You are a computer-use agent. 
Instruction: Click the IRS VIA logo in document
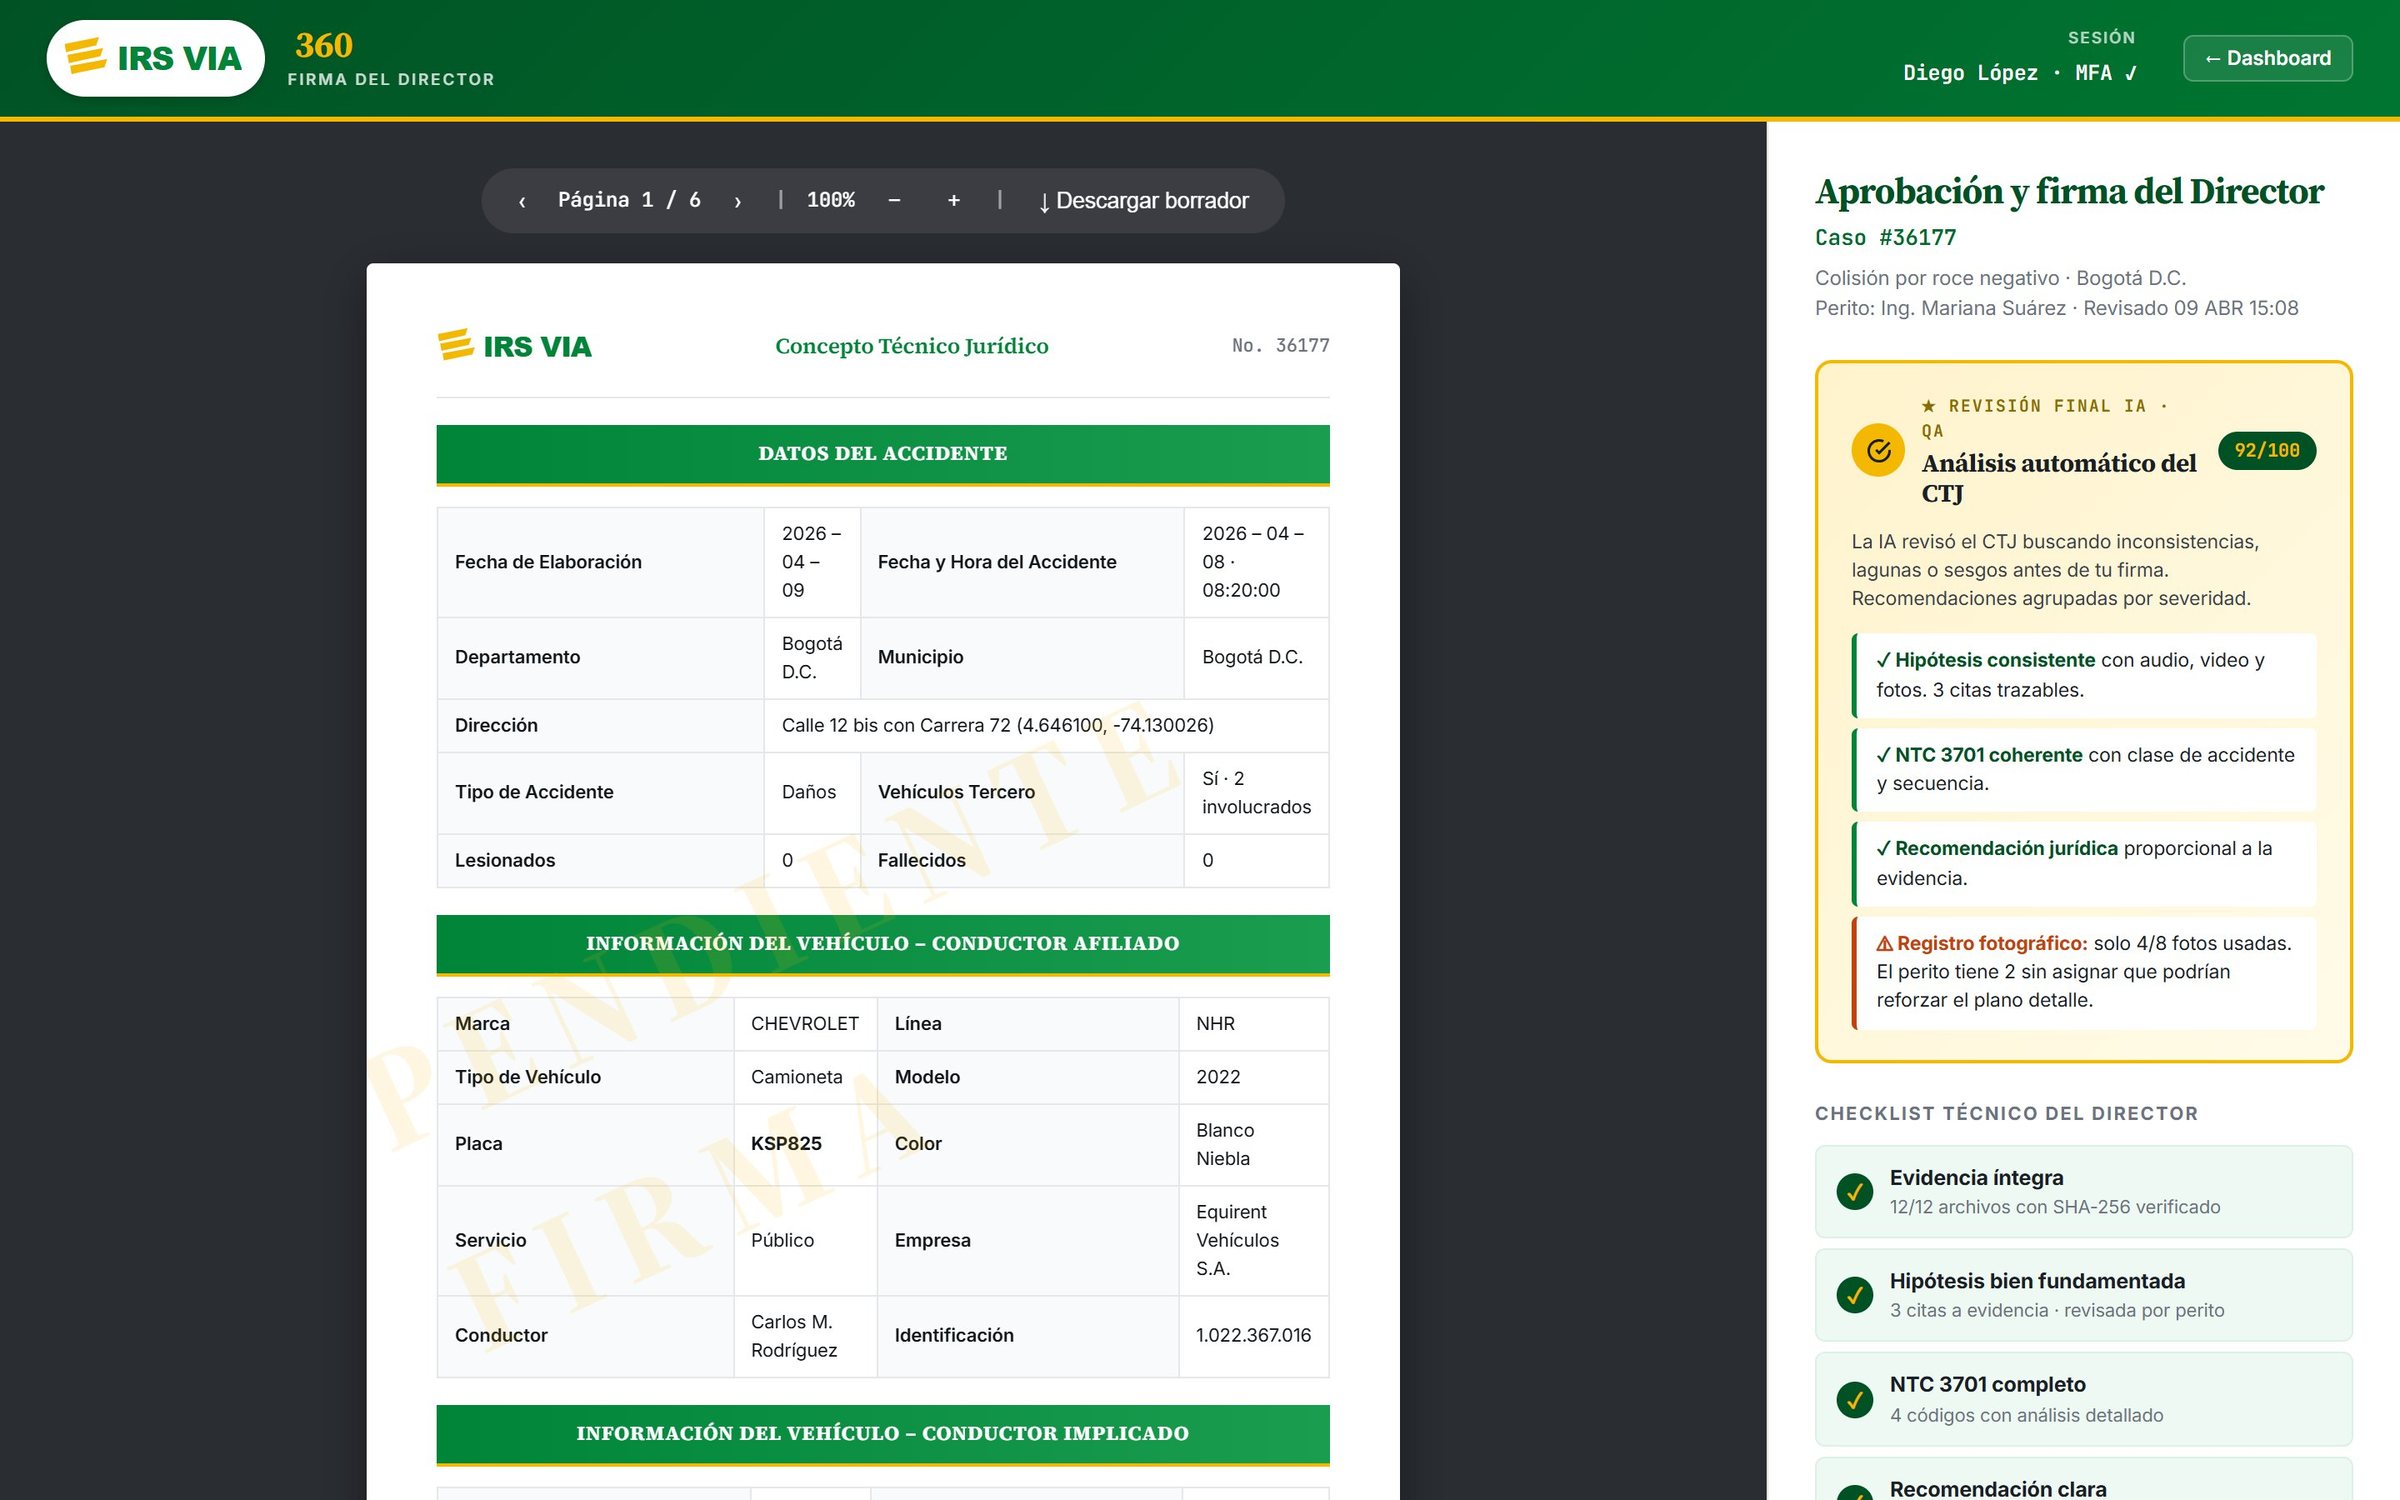point(515,346)
